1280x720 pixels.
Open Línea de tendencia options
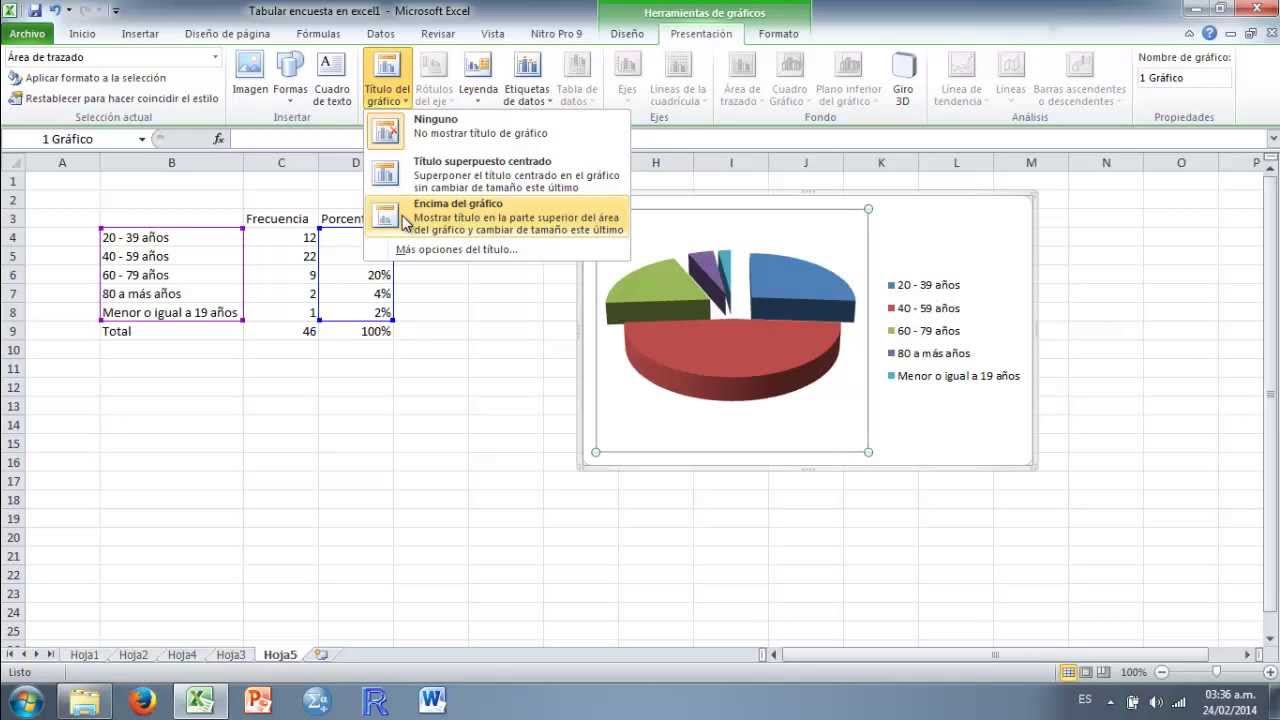[x=961, y=78]
